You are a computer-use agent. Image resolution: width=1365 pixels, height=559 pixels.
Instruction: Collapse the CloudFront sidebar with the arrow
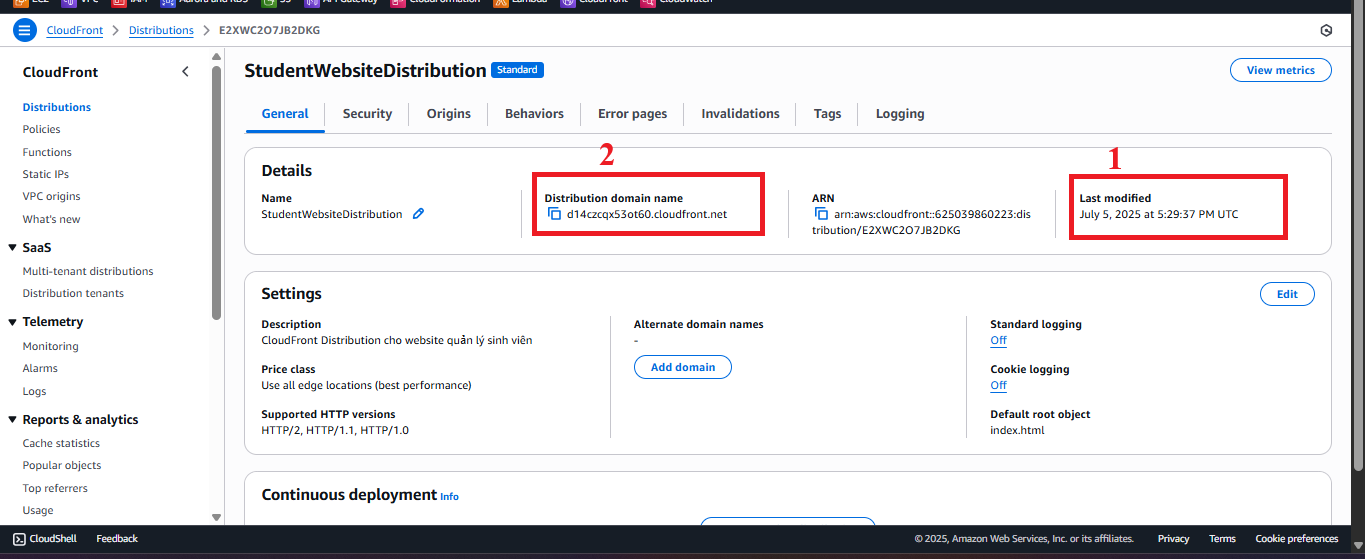[x=185, y=72]
